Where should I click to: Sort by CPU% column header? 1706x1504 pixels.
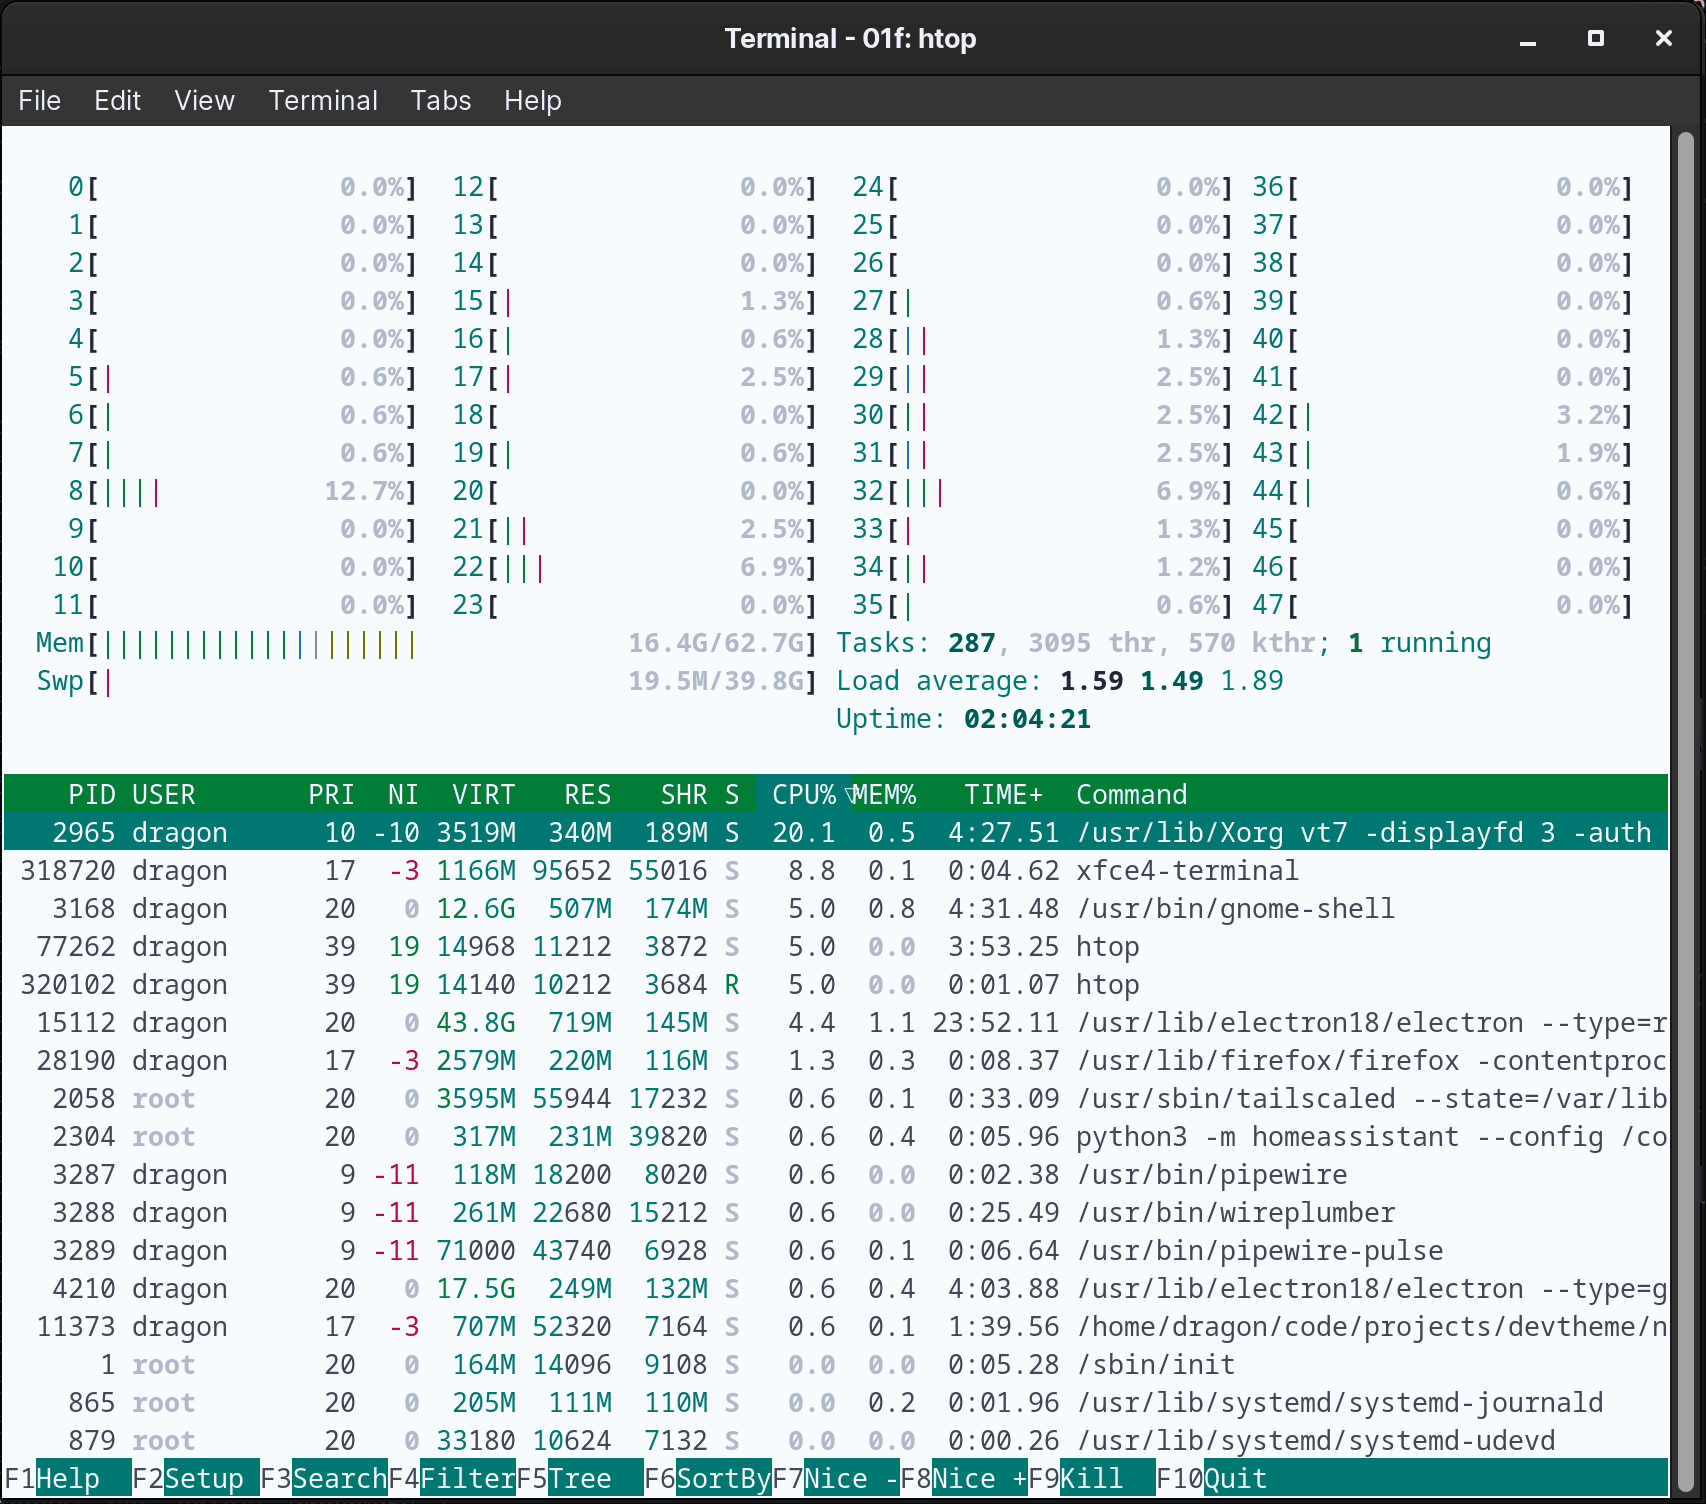click(x=804, y=794)
